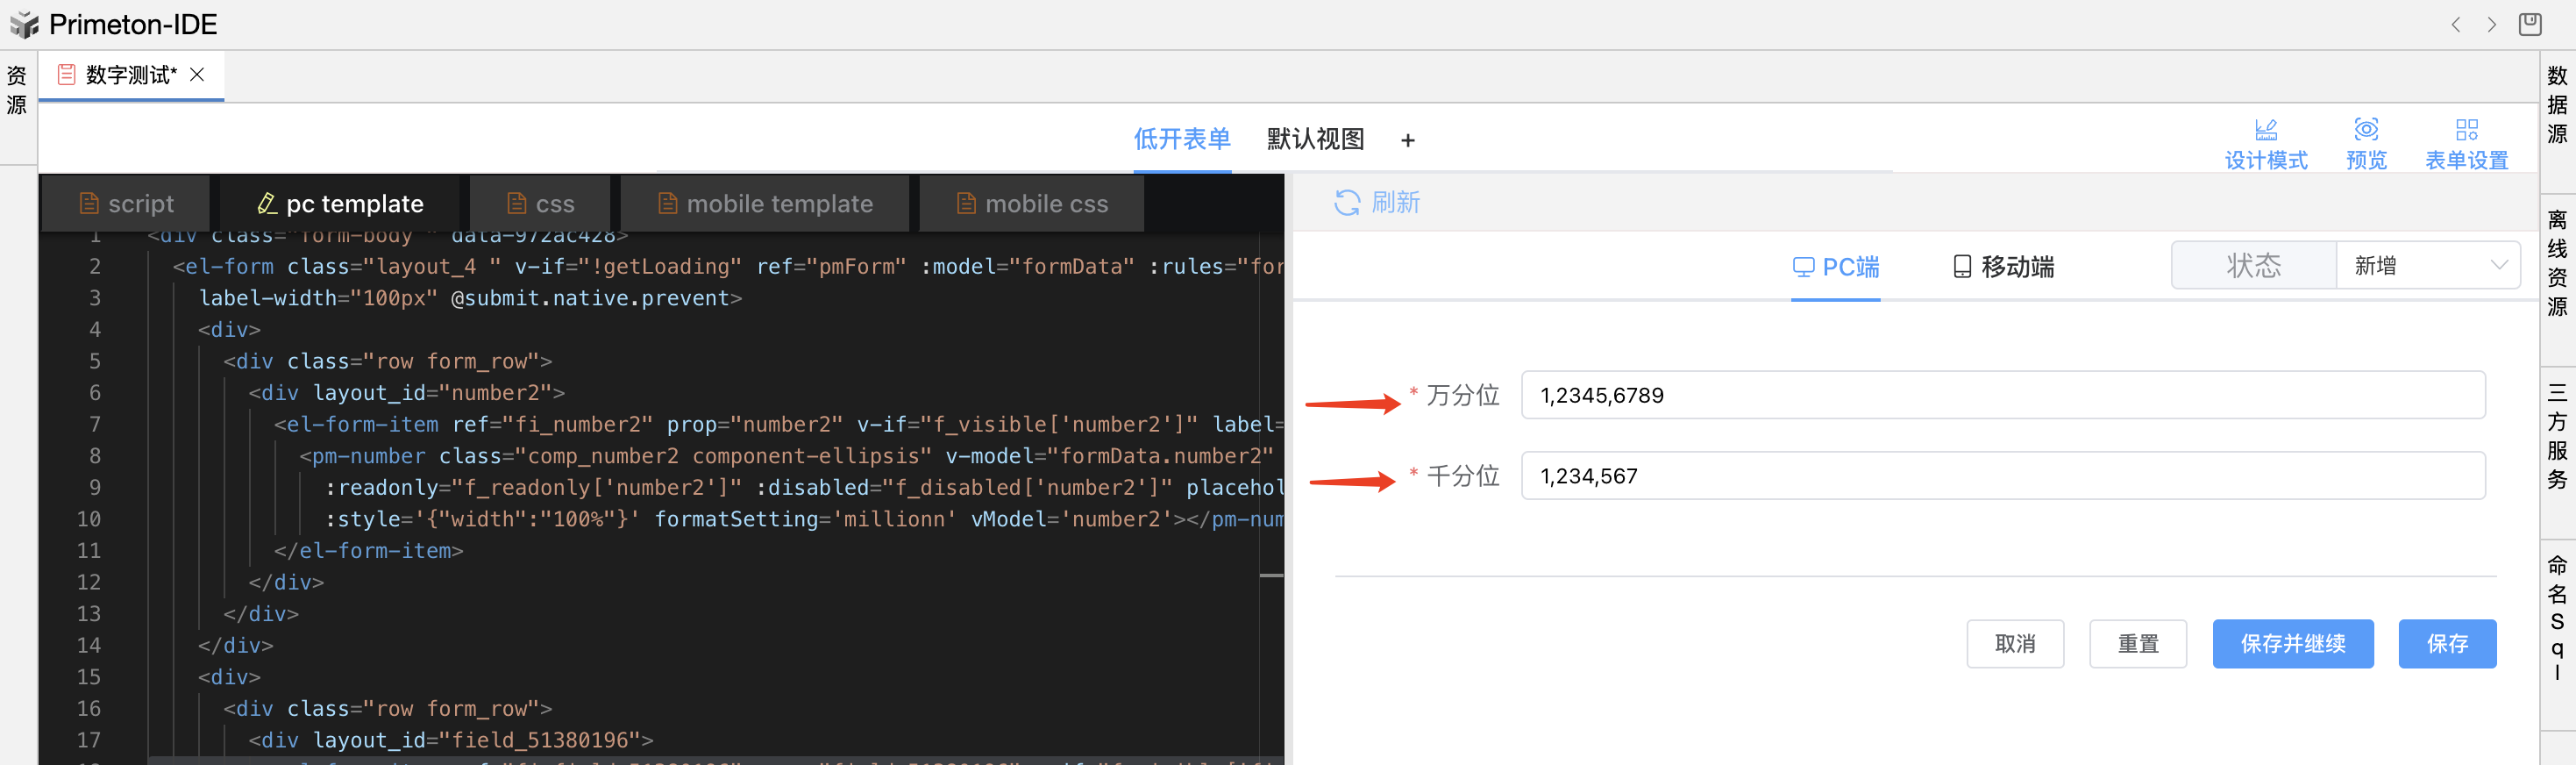Viewport: 2576px width, 765px height.
Task: Close the 数字测试 tab
Action: pos(197,75)
